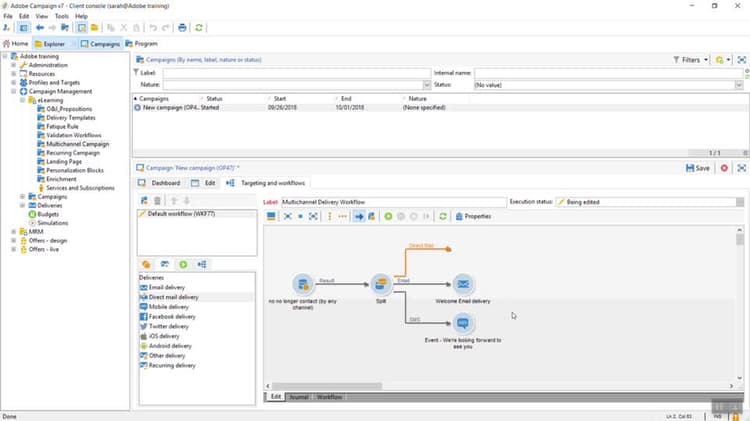750x421 pixels.
Task: Click the workflow refresh icon next to Properties
Action: point(443,217)
